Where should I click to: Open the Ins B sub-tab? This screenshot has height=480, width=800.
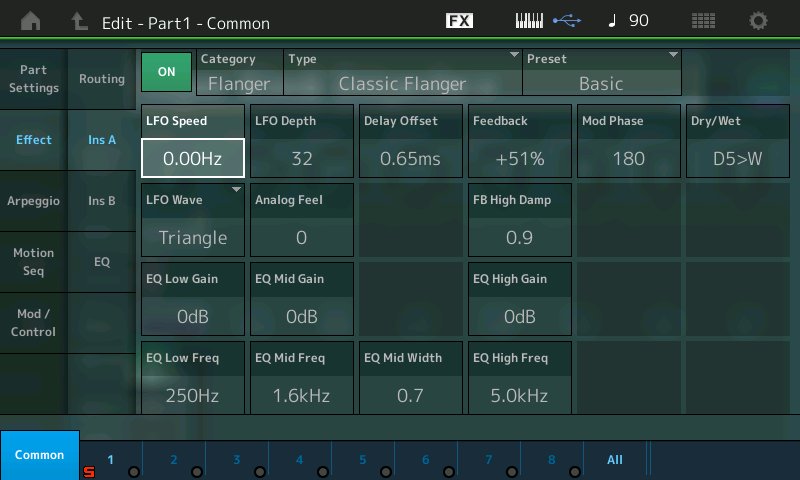[x=101, y=201]
